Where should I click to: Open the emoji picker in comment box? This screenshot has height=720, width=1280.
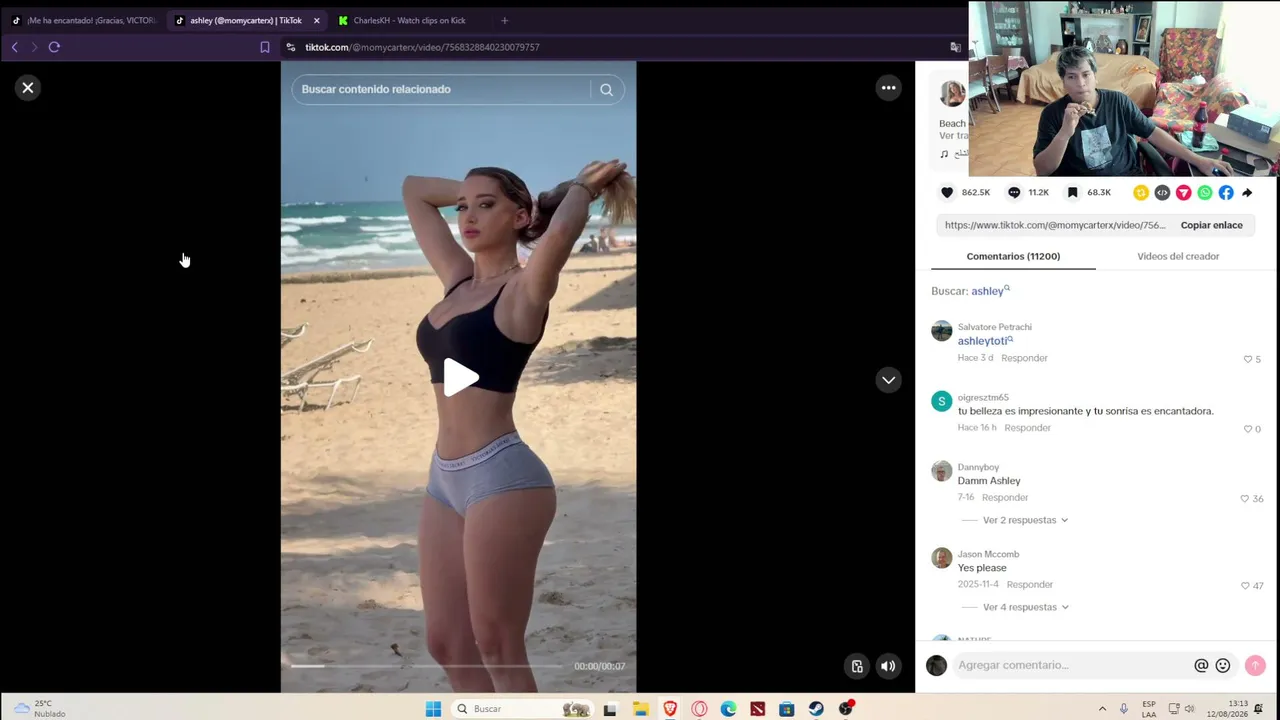(1222, 665)
